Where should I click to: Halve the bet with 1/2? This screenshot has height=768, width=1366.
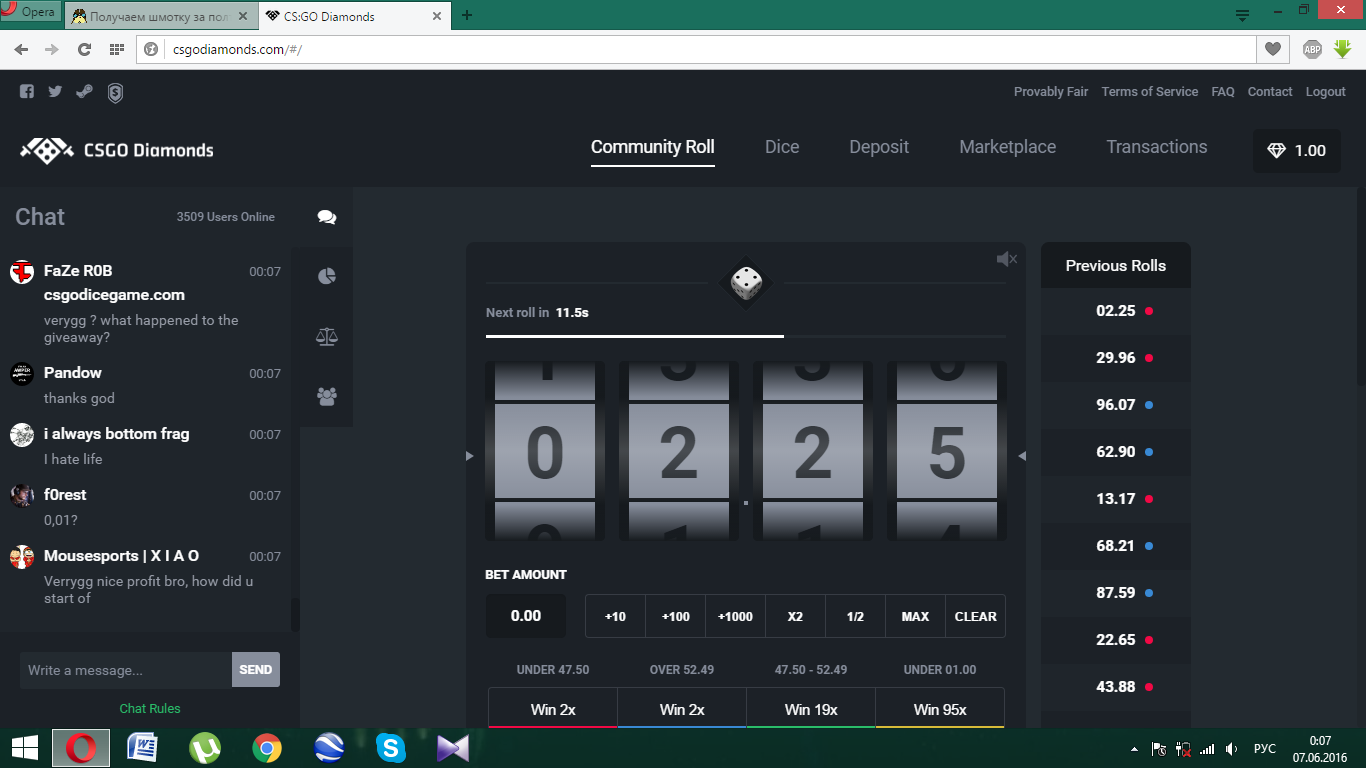tap(855, 616)
